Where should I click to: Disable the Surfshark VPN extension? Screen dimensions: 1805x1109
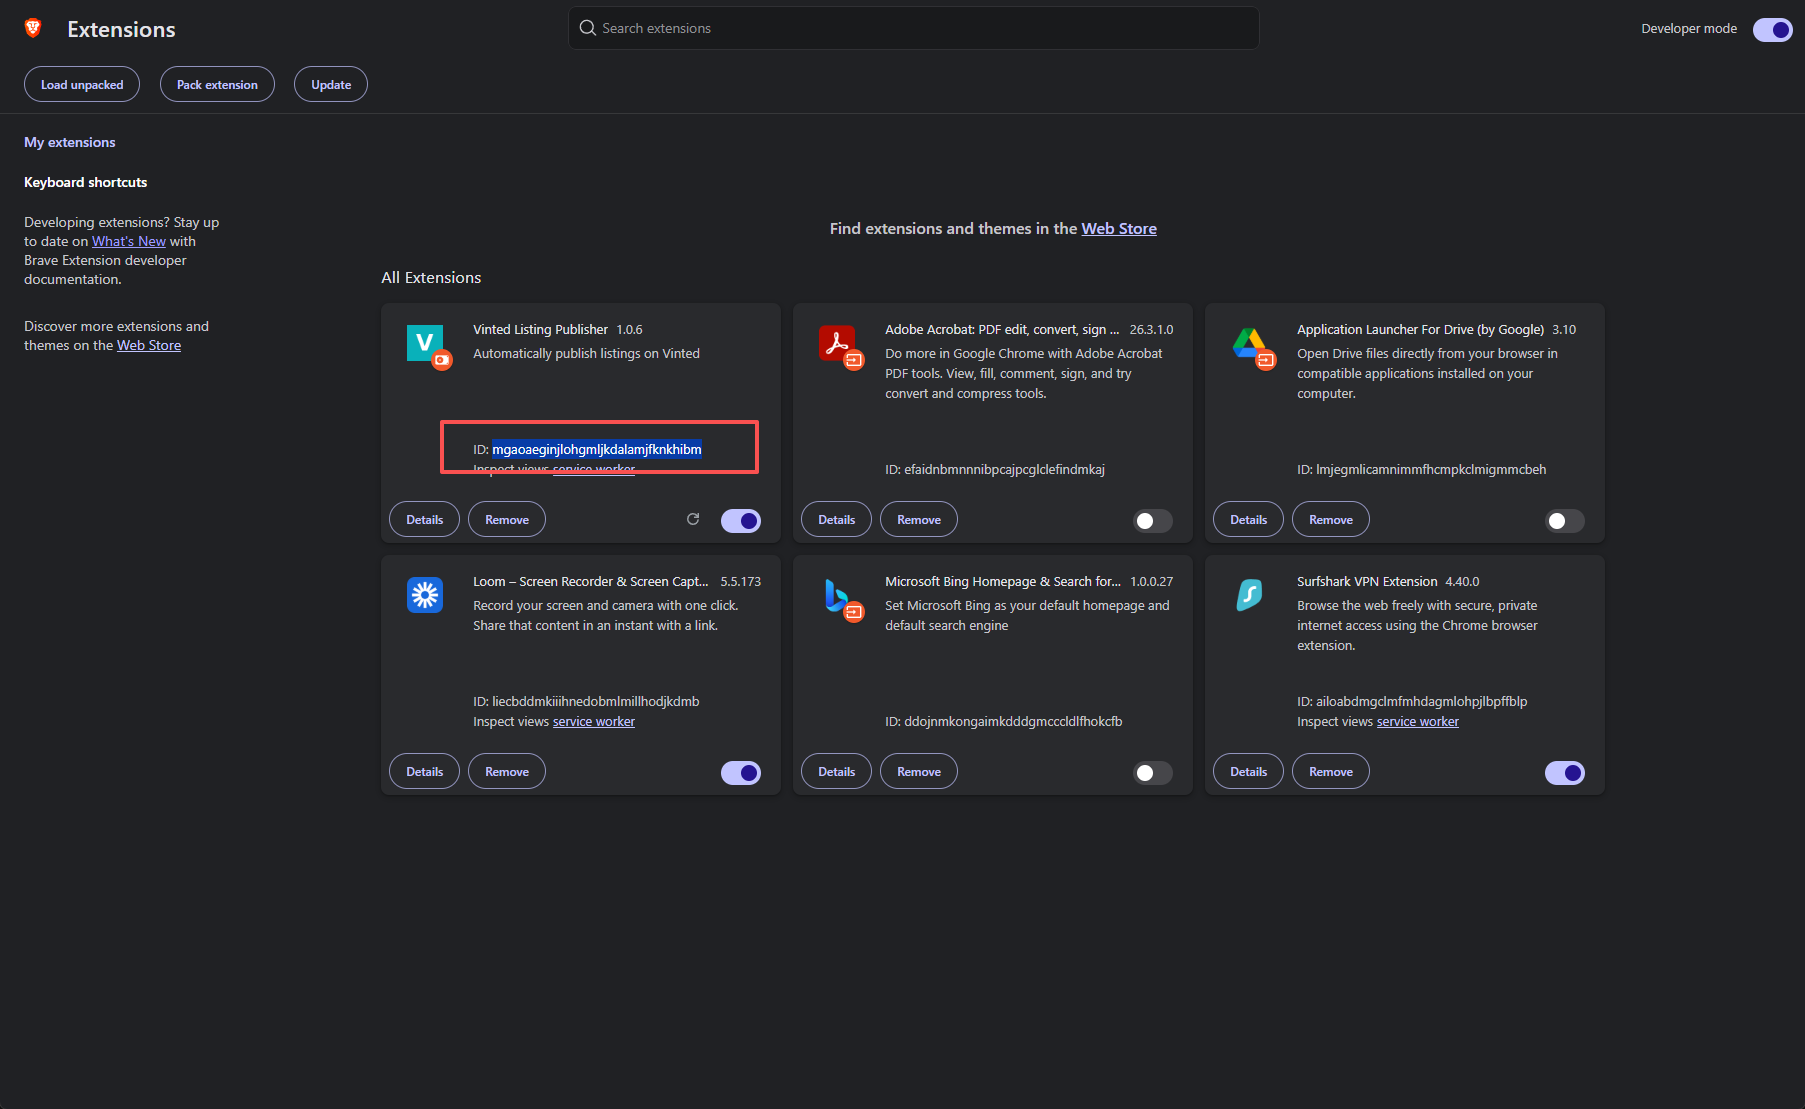pos(1565,772)
